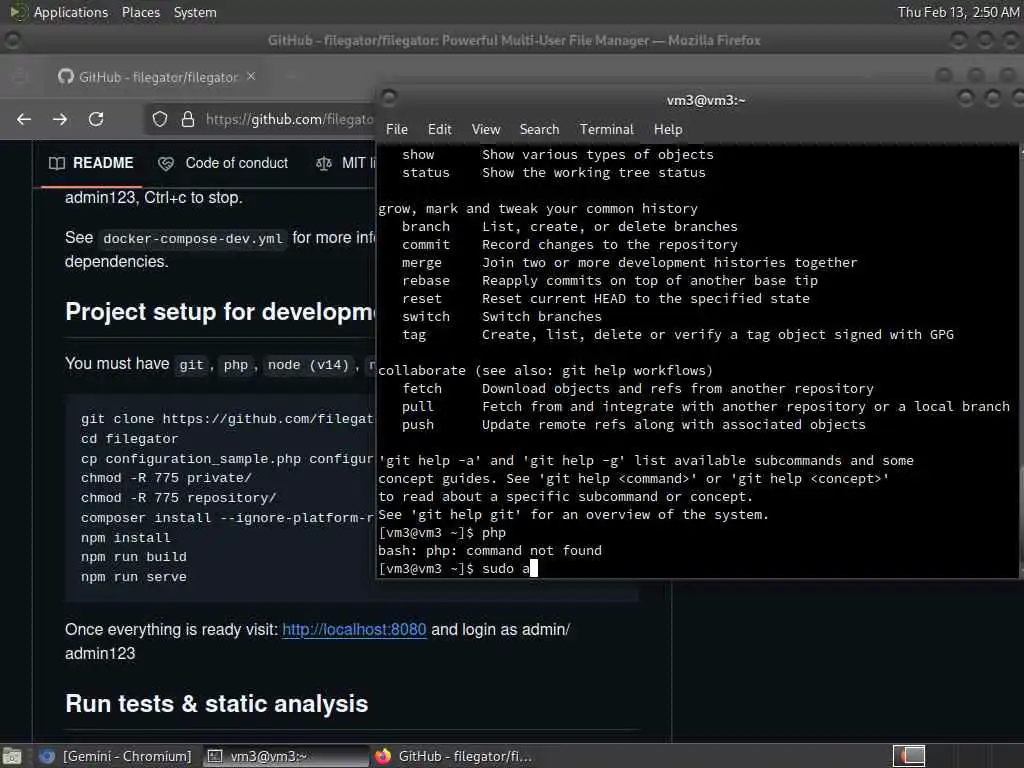Open the Code of conduct tab

[x=223, y=163]
